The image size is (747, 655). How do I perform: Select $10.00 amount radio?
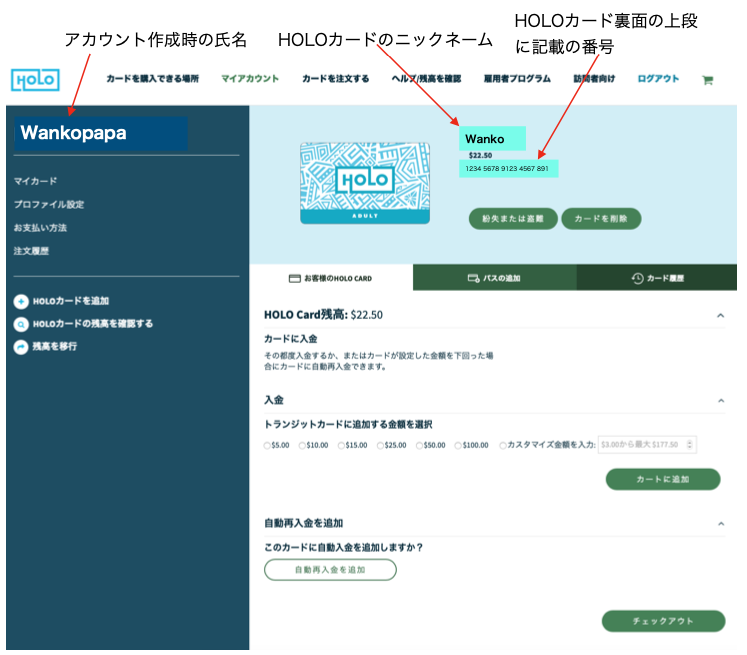pos(302,445)
